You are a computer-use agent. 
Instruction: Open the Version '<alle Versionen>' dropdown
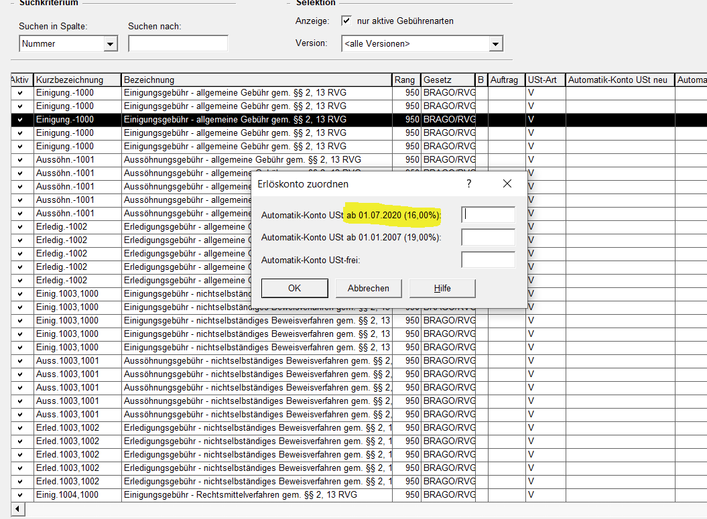tap(496, 44)
